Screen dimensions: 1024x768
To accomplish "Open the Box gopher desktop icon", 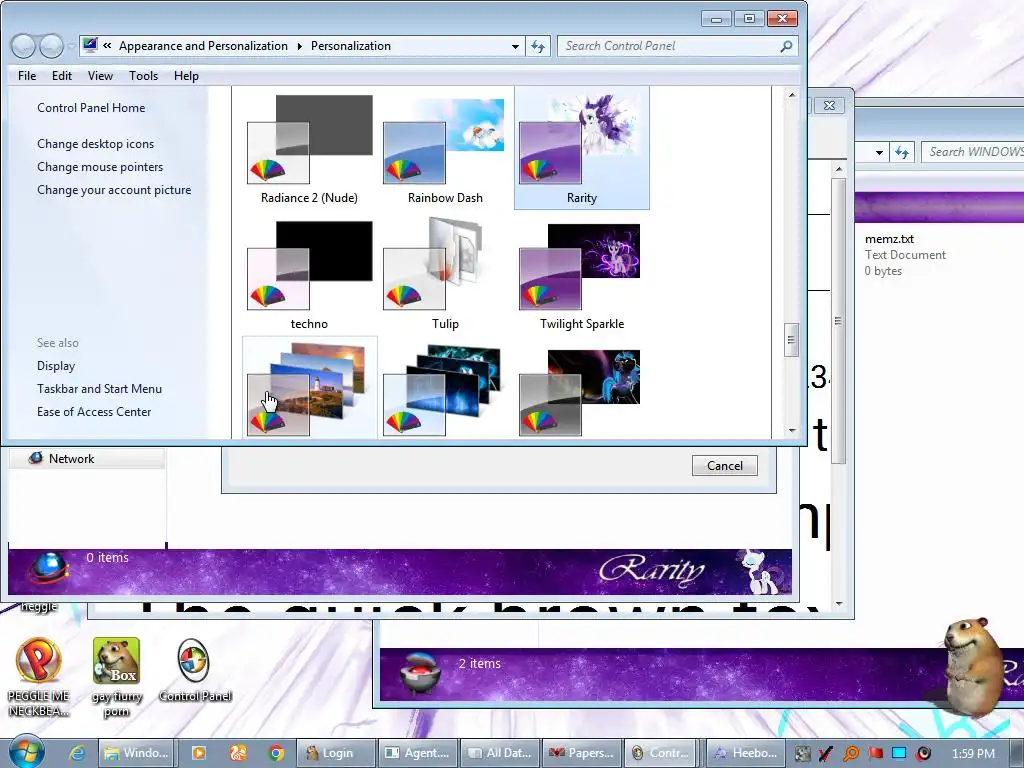I will pyautogui.click(x=116, y=678).
